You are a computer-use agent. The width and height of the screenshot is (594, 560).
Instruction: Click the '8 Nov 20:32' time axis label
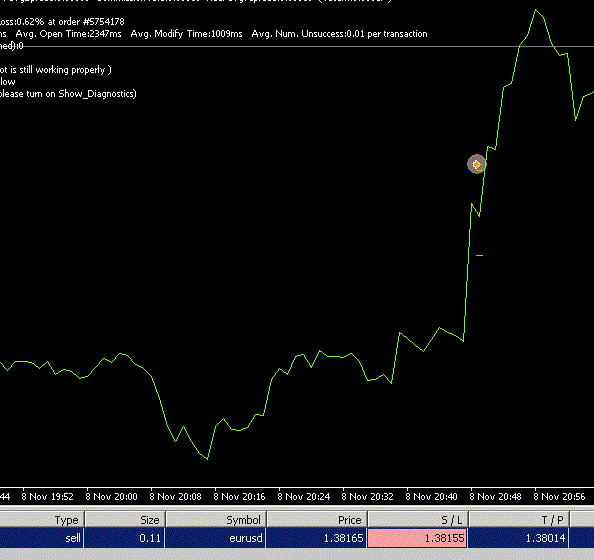[x=367, y=496]
